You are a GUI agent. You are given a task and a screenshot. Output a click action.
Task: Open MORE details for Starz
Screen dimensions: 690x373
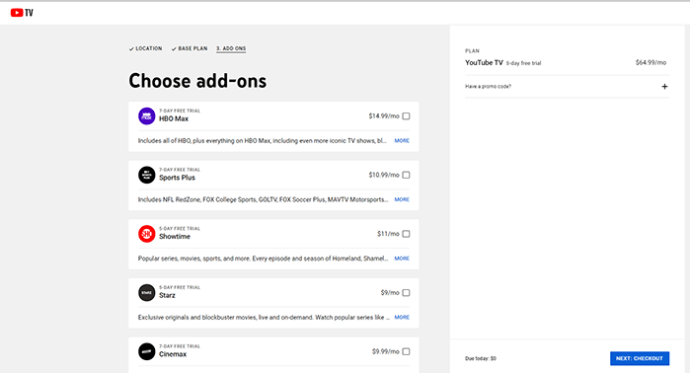pyautogui.click(x=402, y=317)
